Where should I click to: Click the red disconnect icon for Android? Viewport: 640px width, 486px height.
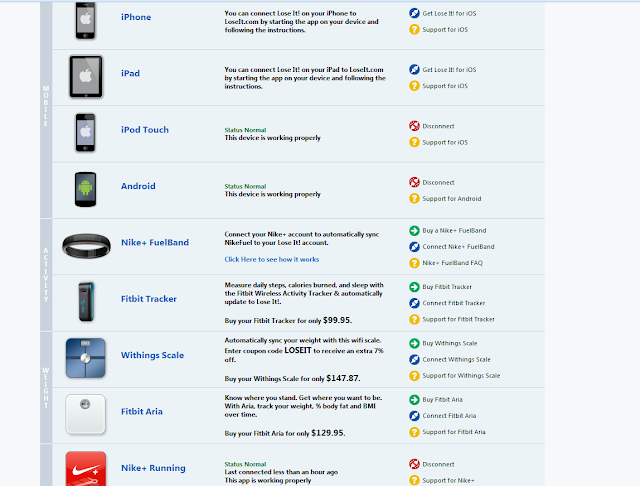click(x=414, y=182)
